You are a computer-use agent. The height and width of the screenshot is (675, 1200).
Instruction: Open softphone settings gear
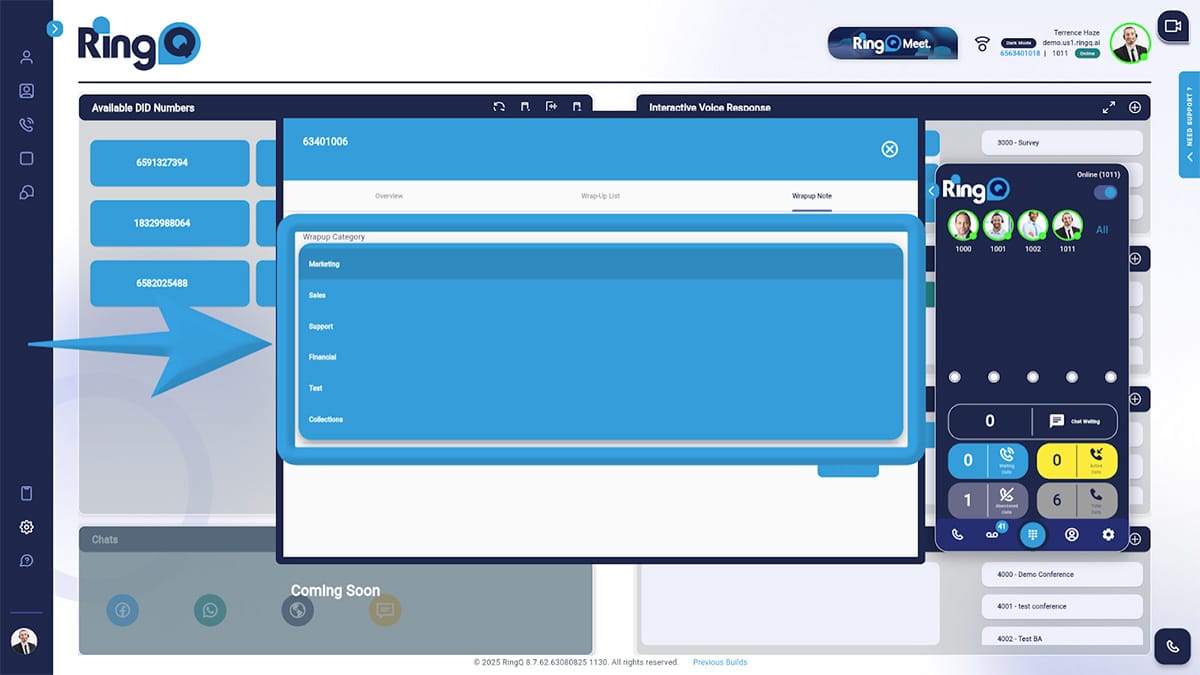tap(1108, 534)
